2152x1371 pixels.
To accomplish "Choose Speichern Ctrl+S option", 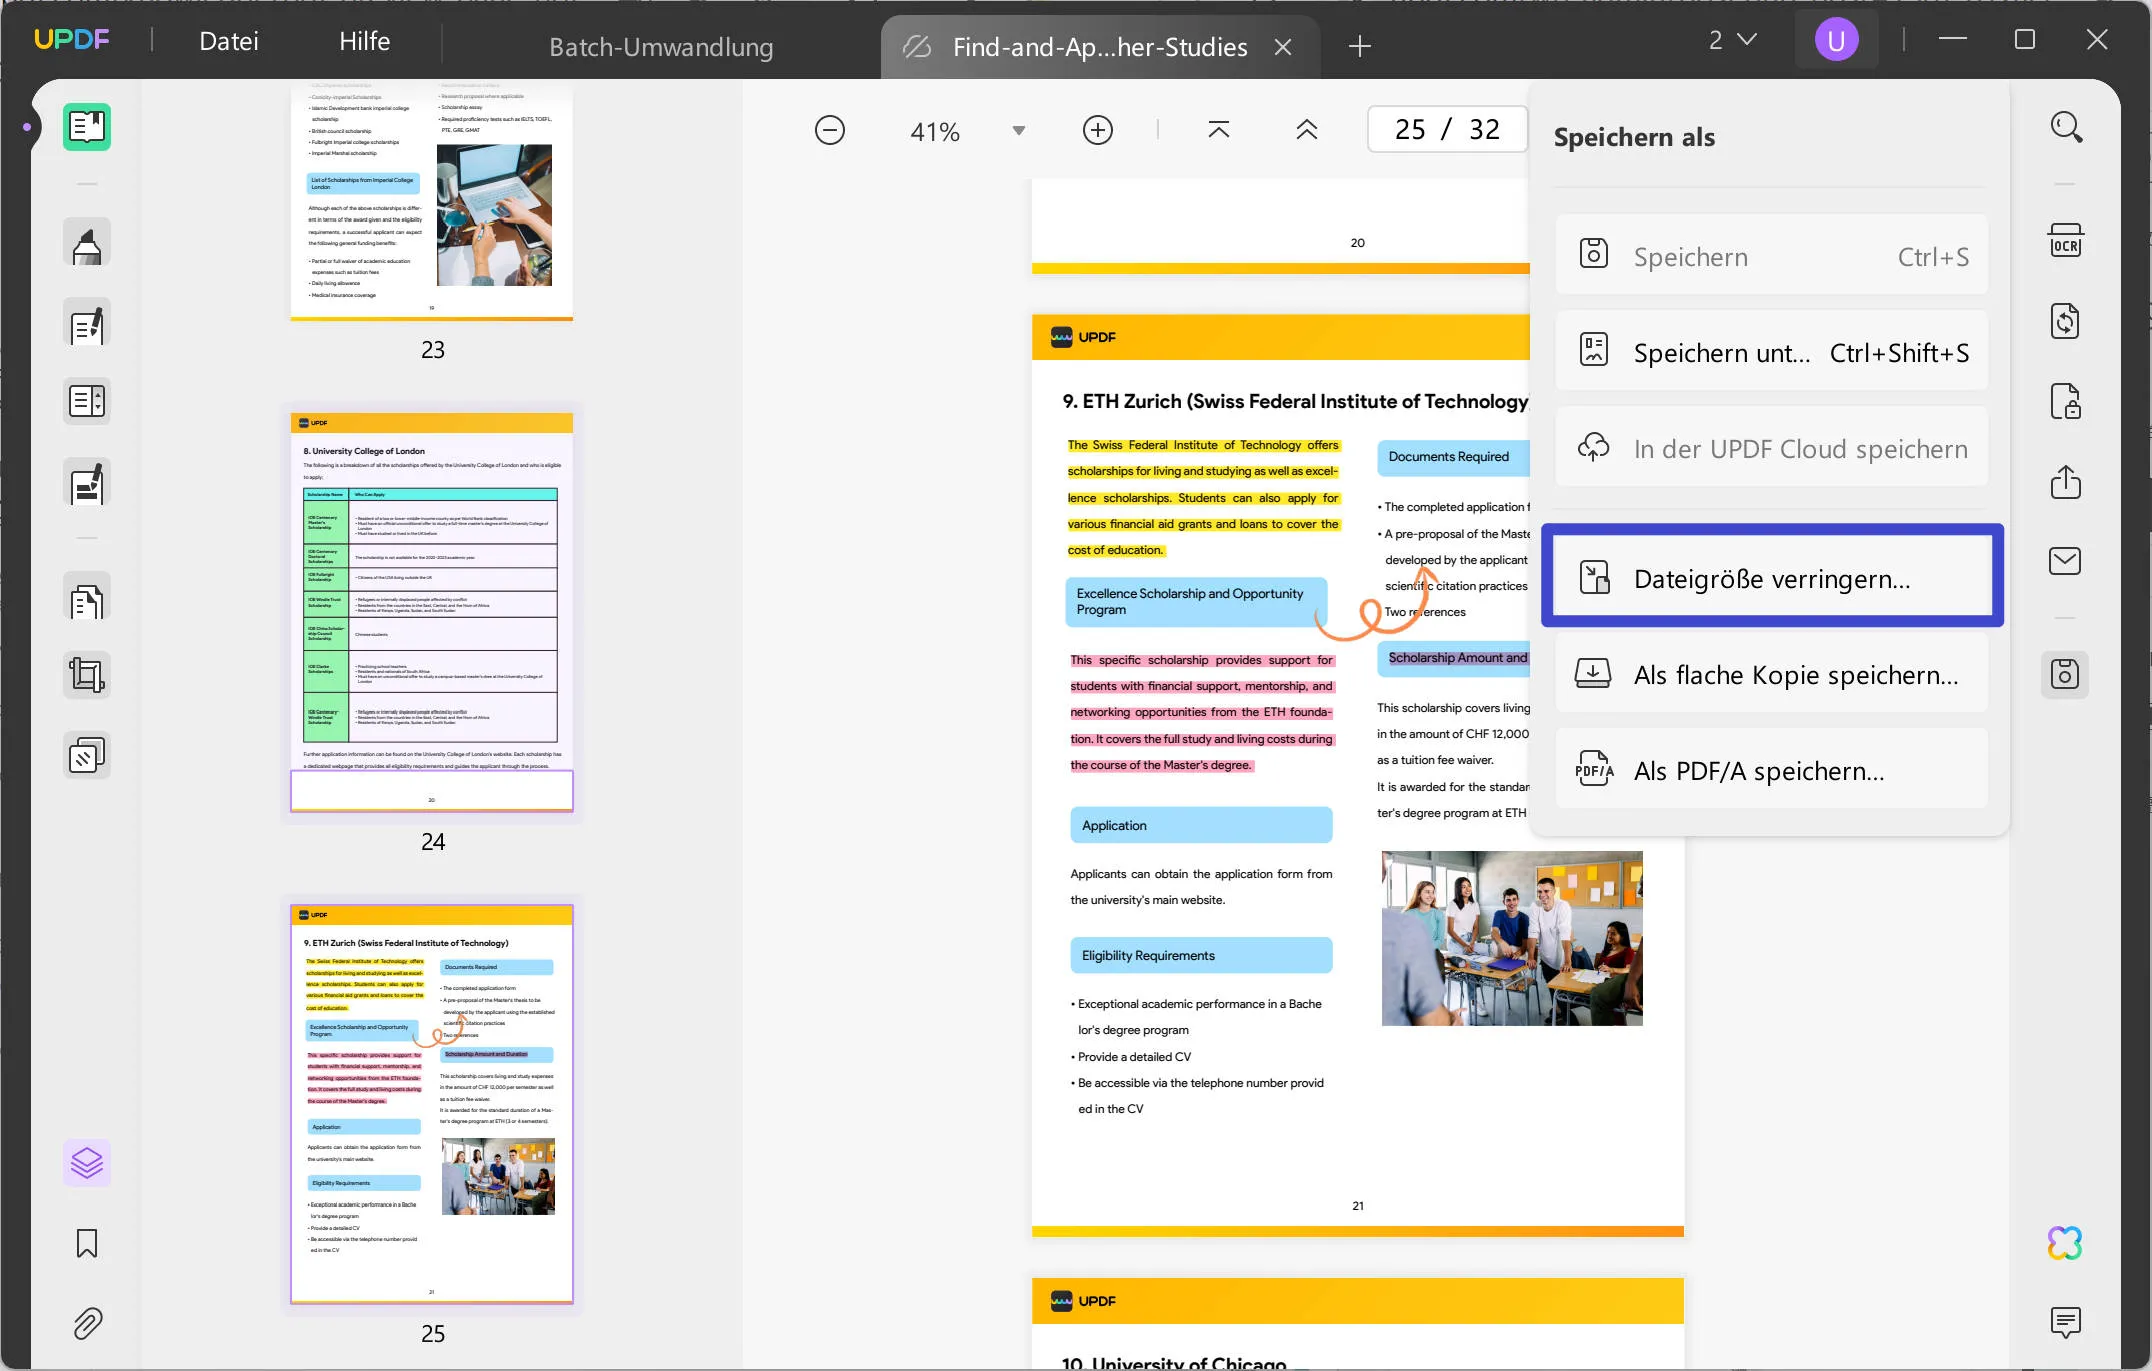I will click(1772, 256).
